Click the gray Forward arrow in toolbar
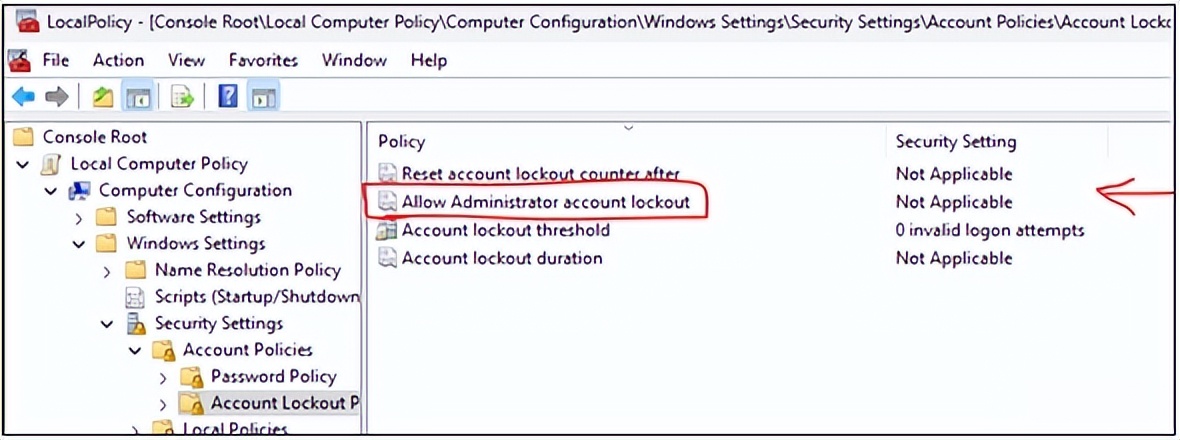The height and width of the screenshot is (440, 1180). click(57, 96)
